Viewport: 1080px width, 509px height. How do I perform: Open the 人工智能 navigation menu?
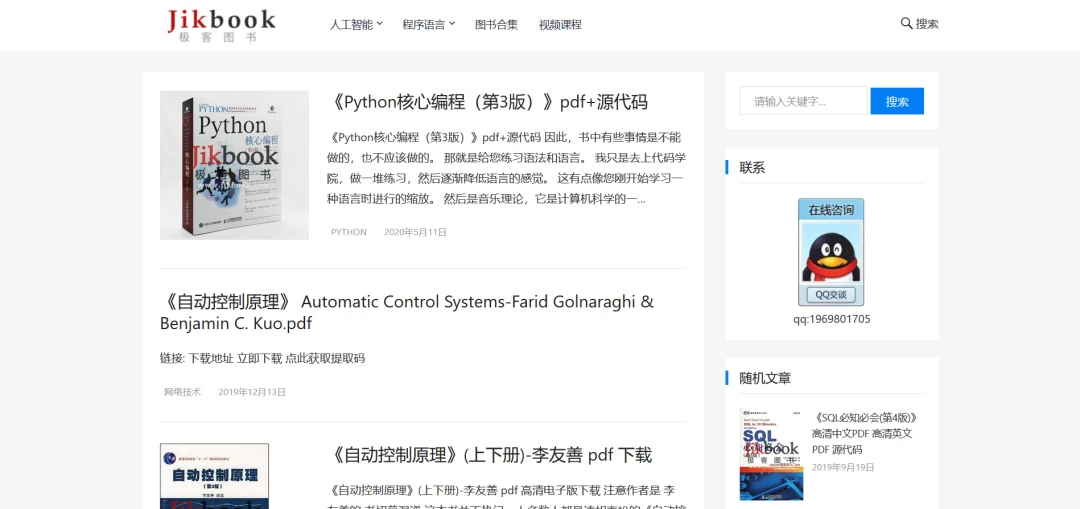(351, 25)
